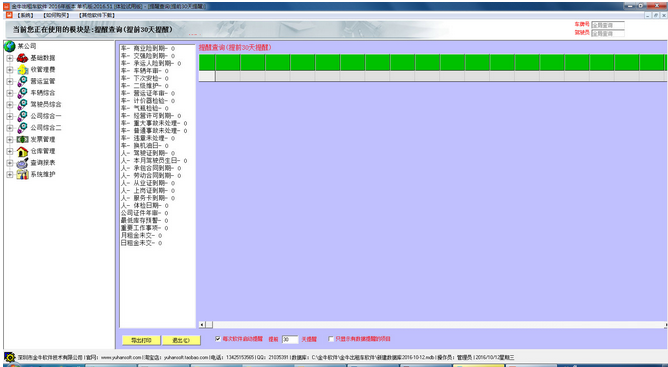Select the 车辆综合 tree item label
The width and height of the screenshot is (668, 367).
click(43, 93)
